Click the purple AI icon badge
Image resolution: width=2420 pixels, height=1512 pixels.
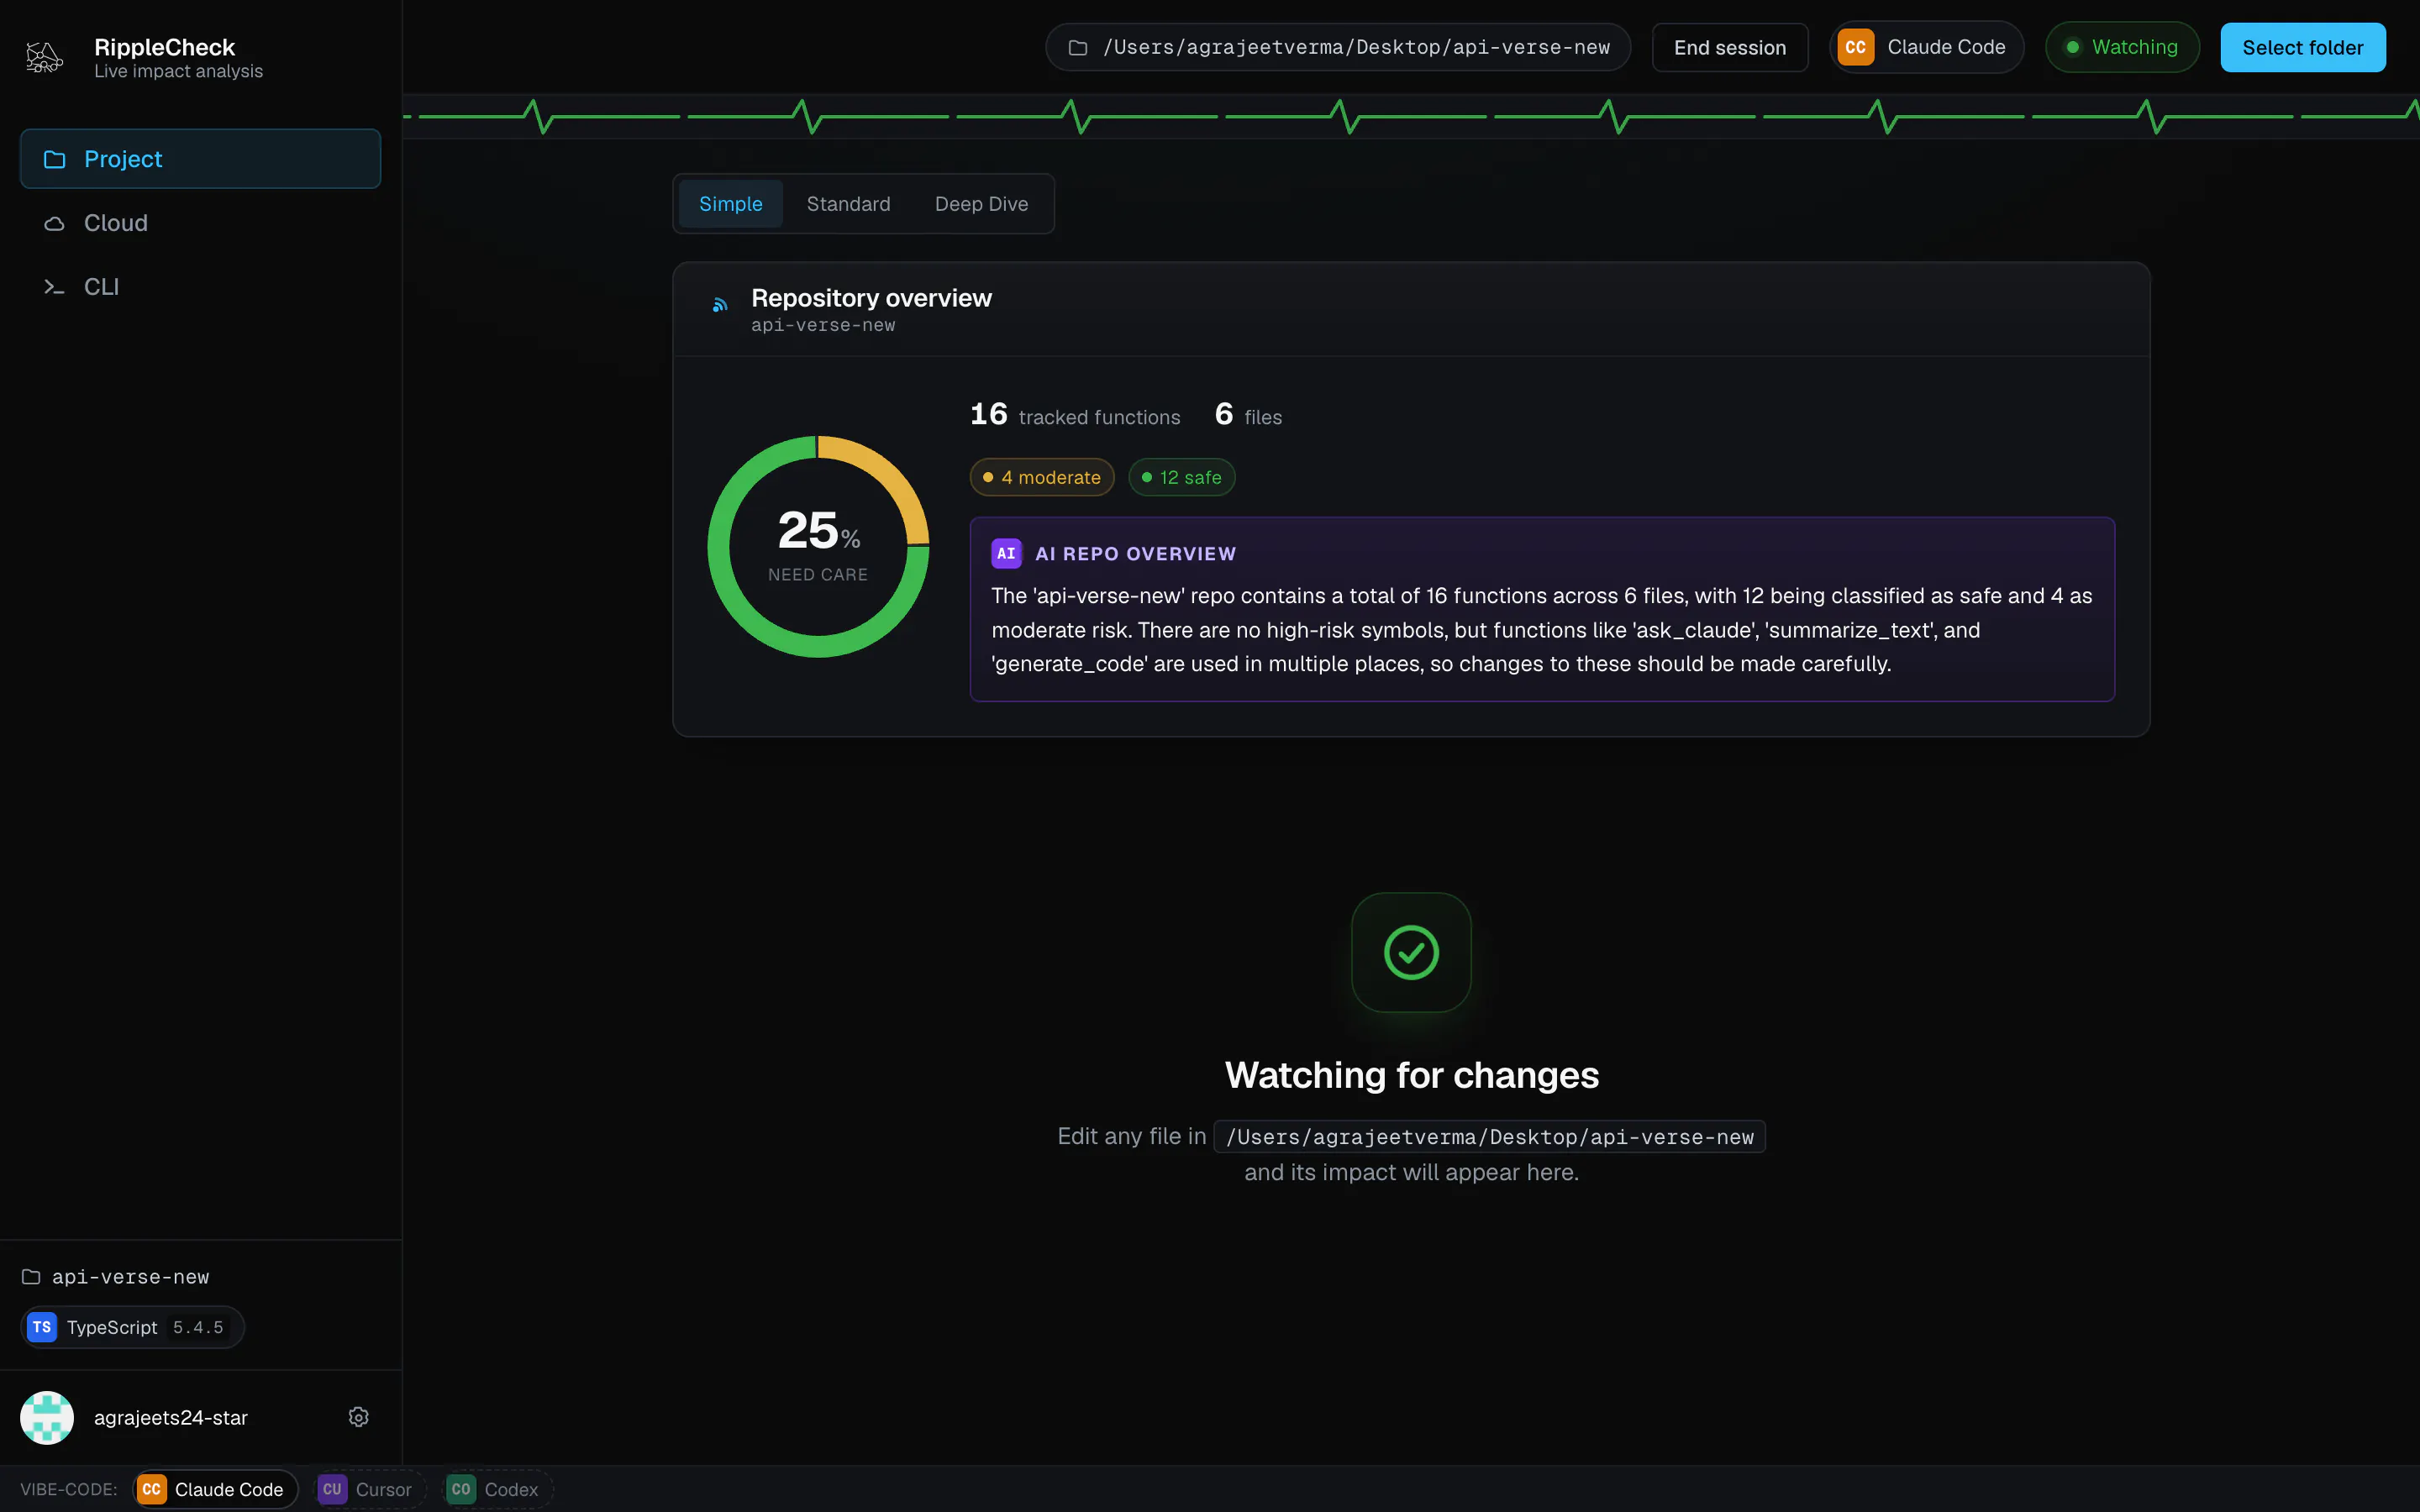point(1006,553)
